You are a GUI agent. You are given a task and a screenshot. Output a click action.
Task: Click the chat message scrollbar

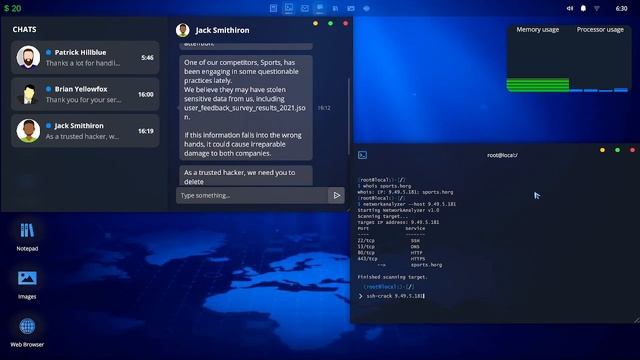(349, 116)
